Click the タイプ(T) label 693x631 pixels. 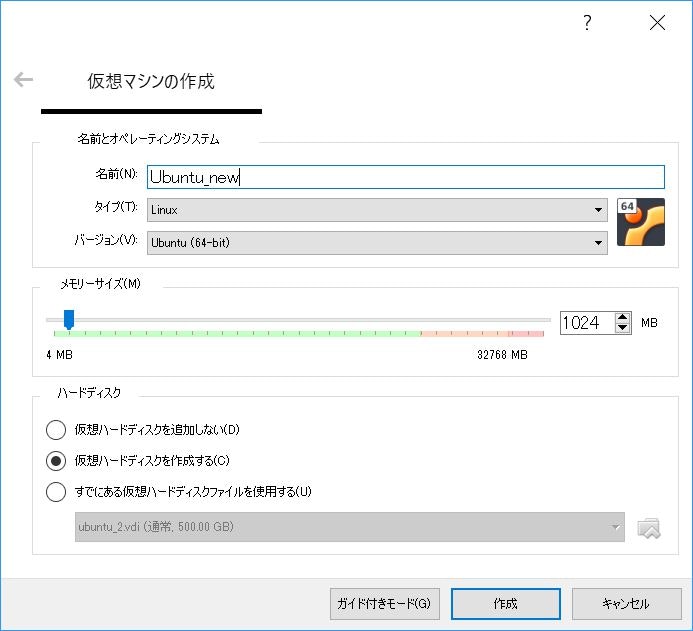[116, 206]
